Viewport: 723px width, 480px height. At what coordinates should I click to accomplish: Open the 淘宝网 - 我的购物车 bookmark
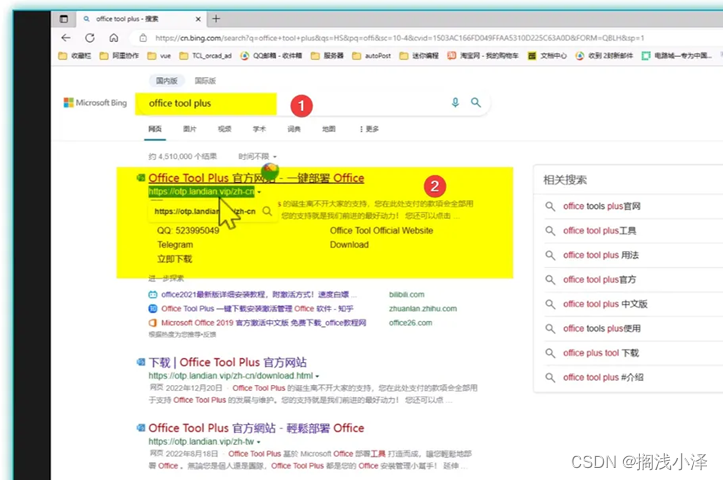tap(483, 56)
